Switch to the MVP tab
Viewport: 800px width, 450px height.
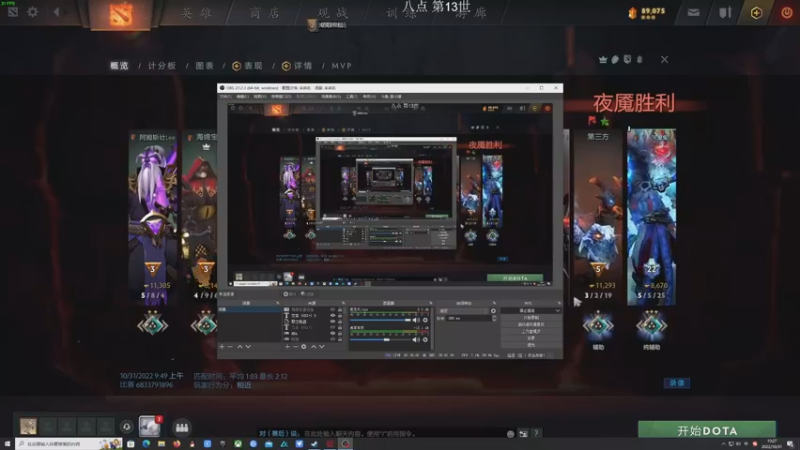tap(341, 66)
